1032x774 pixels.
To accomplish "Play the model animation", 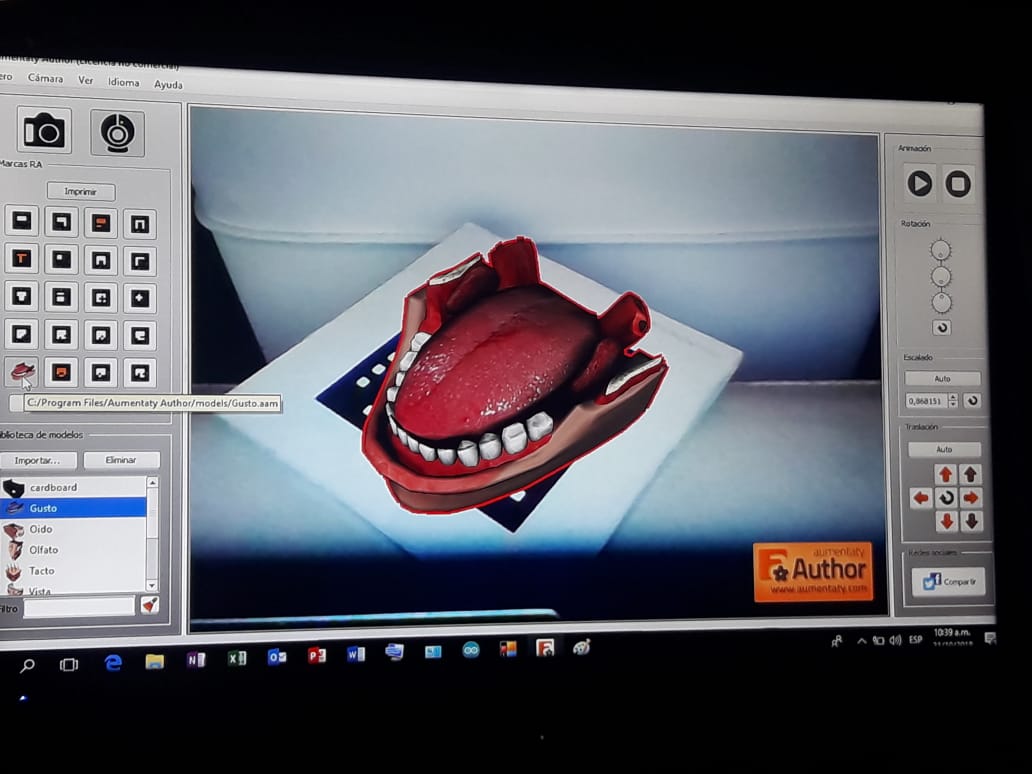I will [x=919, y=183].
